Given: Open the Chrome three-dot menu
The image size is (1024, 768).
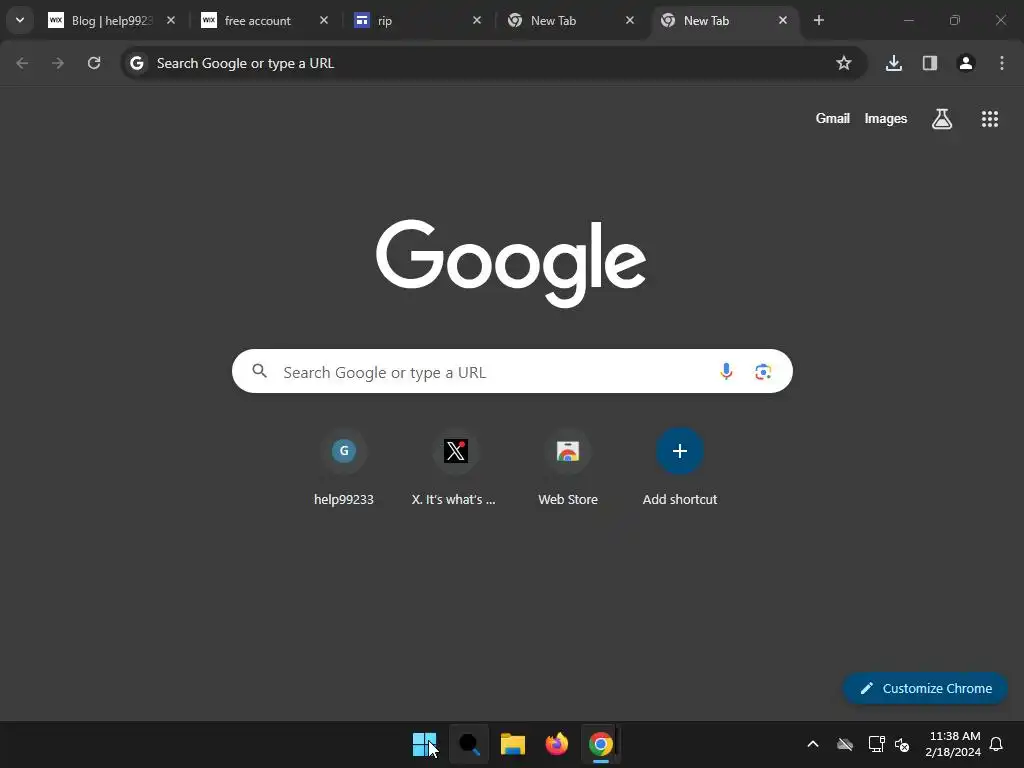Looking at the screenshot, I should click(1001, 63).
